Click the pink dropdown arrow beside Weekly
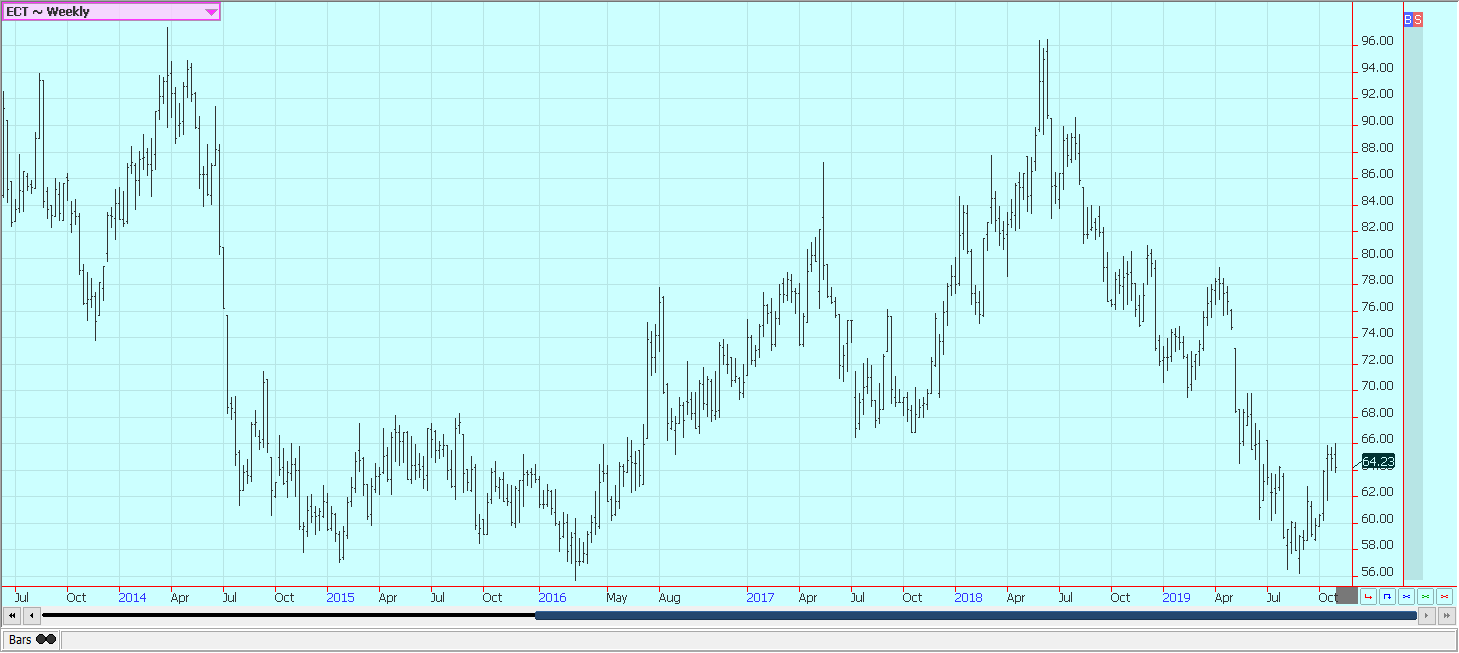This screenshot has height=653, width=1459. 210,12
